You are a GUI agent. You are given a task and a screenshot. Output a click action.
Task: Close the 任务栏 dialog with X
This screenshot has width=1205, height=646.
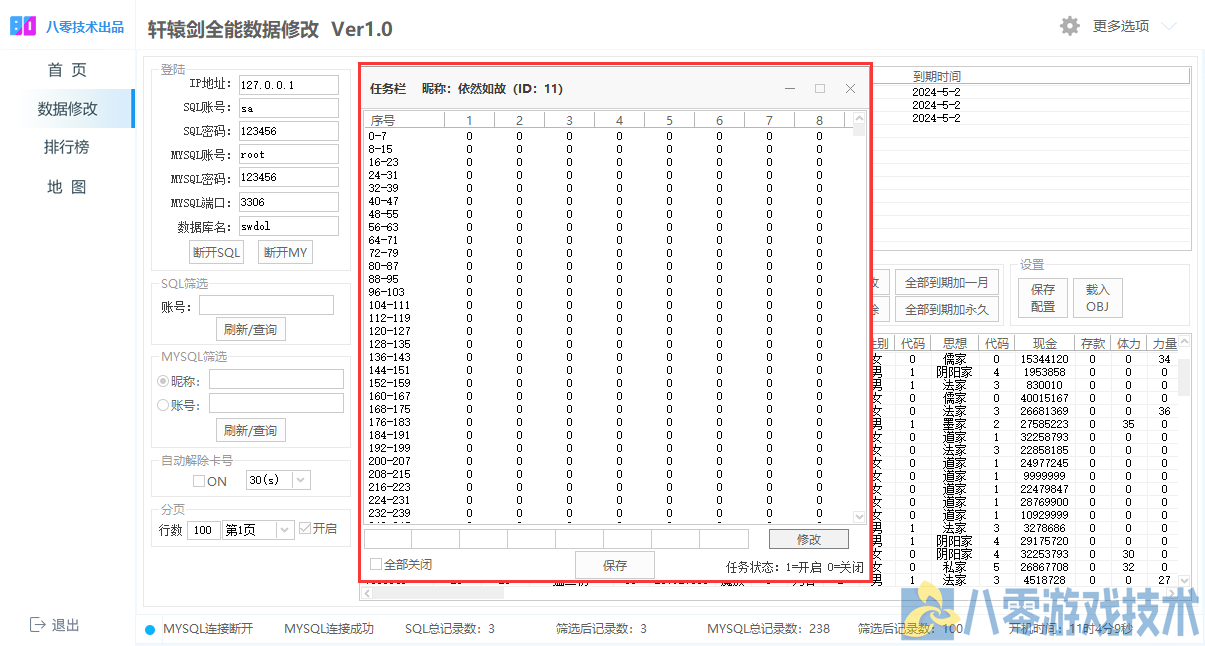coord(850,88)
